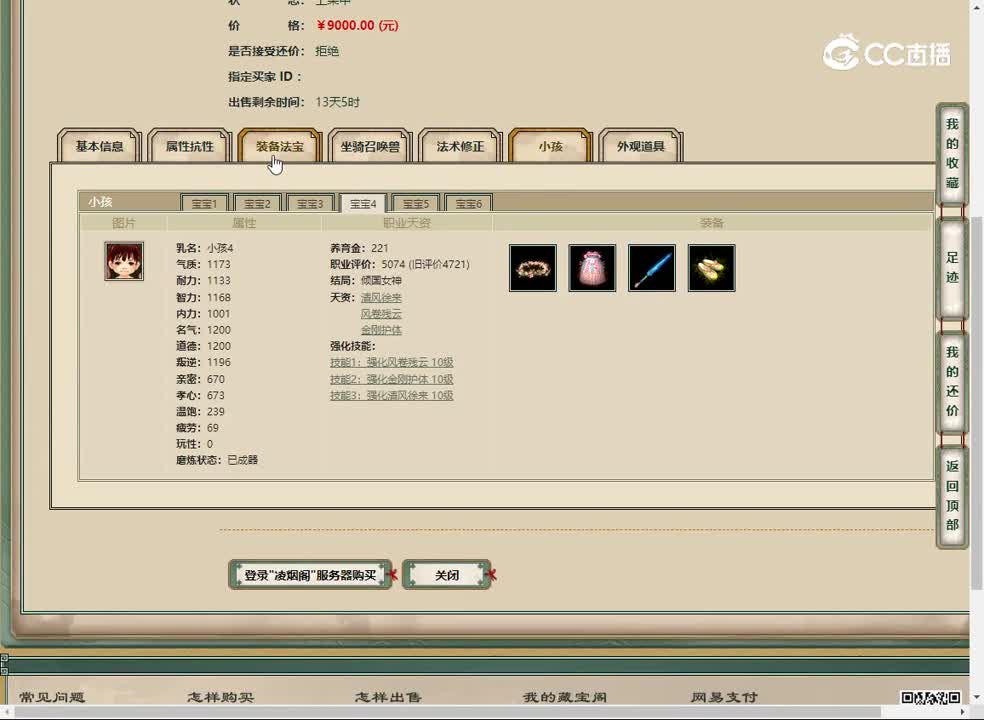984x720 pixels.
Task: Open the 外观道具 tab
Action: pos(640,146)
